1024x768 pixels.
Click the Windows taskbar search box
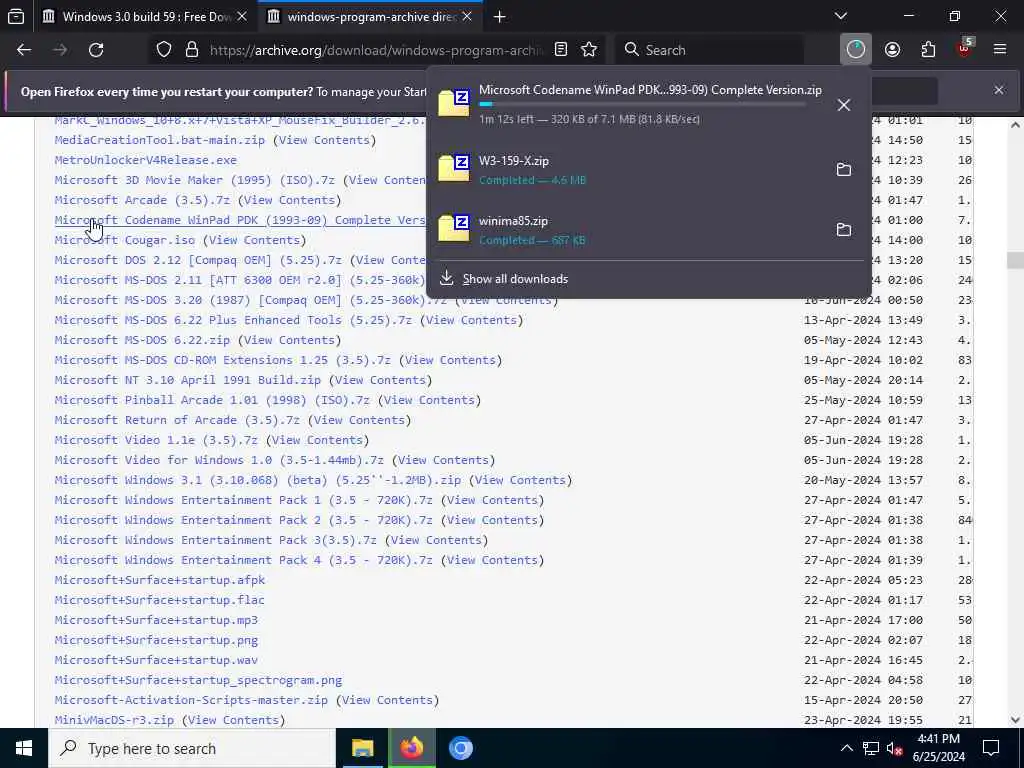point(192,748)
